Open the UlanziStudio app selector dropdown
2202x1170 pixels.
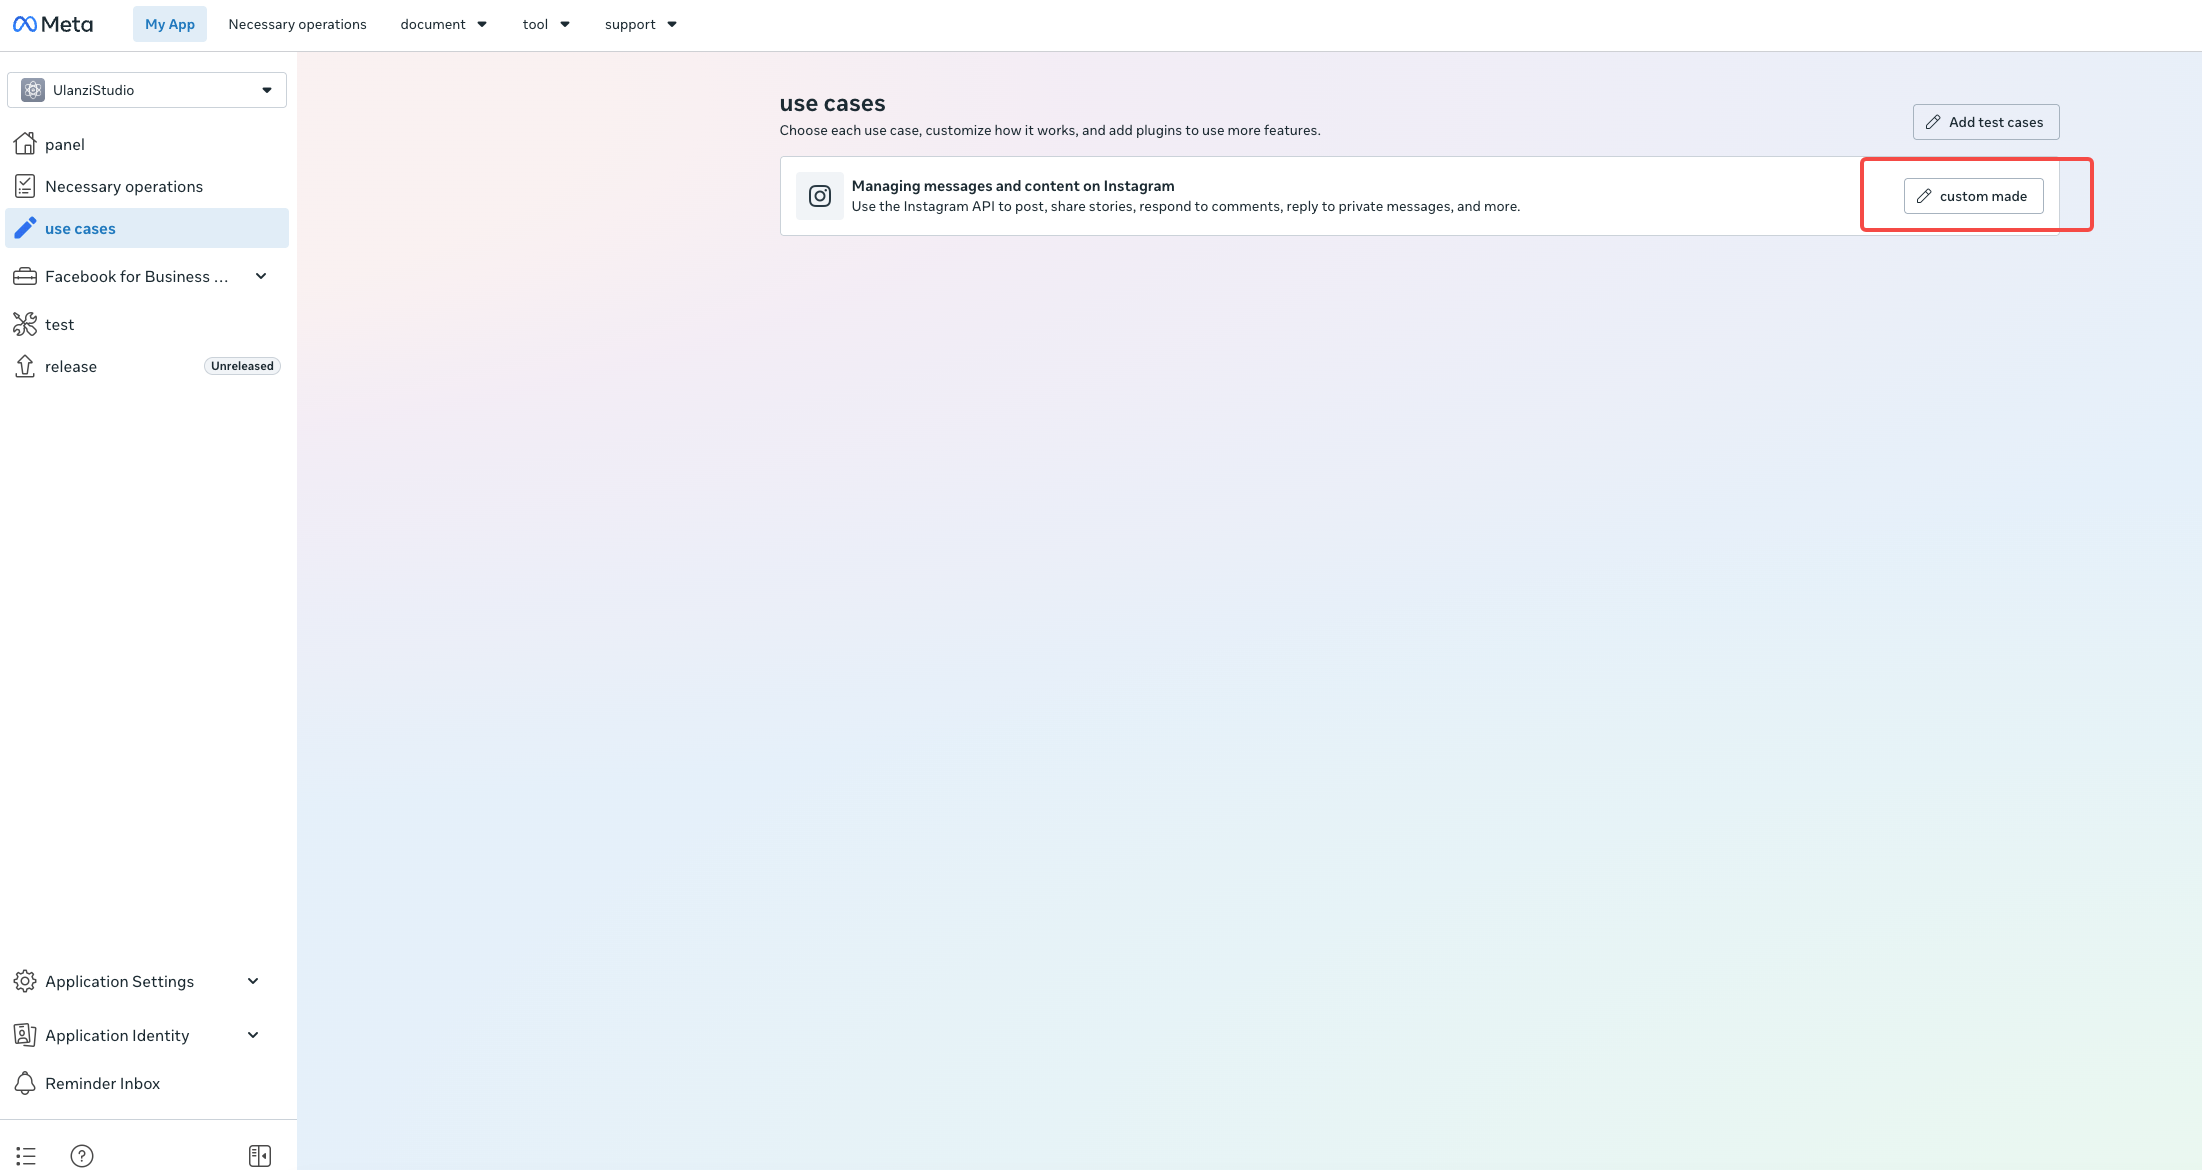coord(147,90)
